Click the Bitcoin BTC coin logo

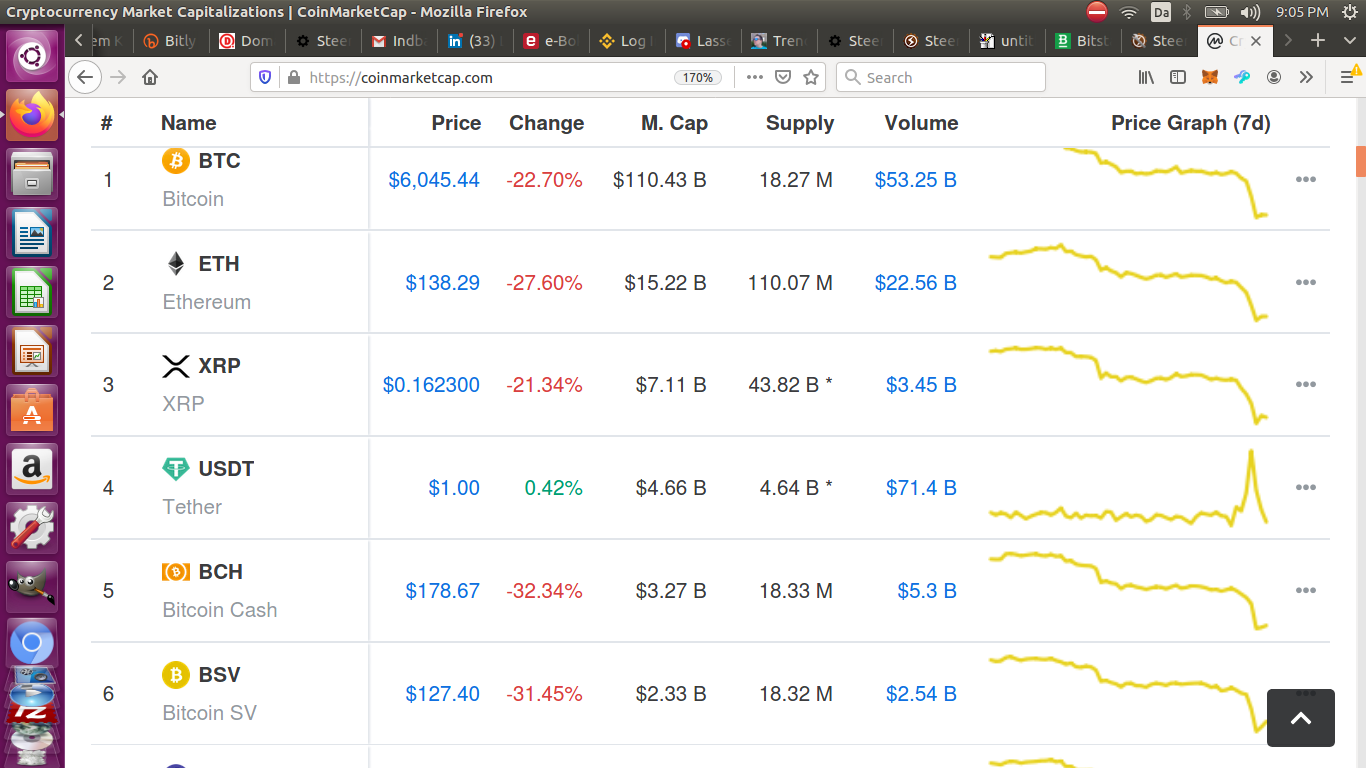click(x=176, y=160)
